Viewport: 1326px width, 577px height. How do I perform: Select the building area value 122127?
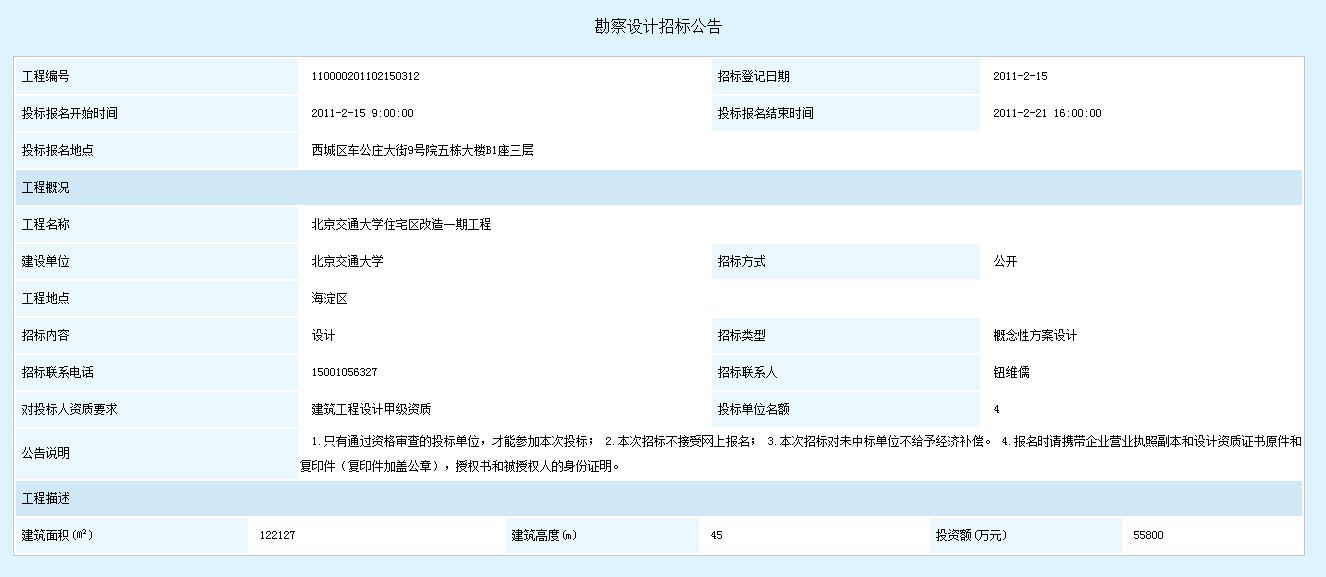(x=277, y=536)
